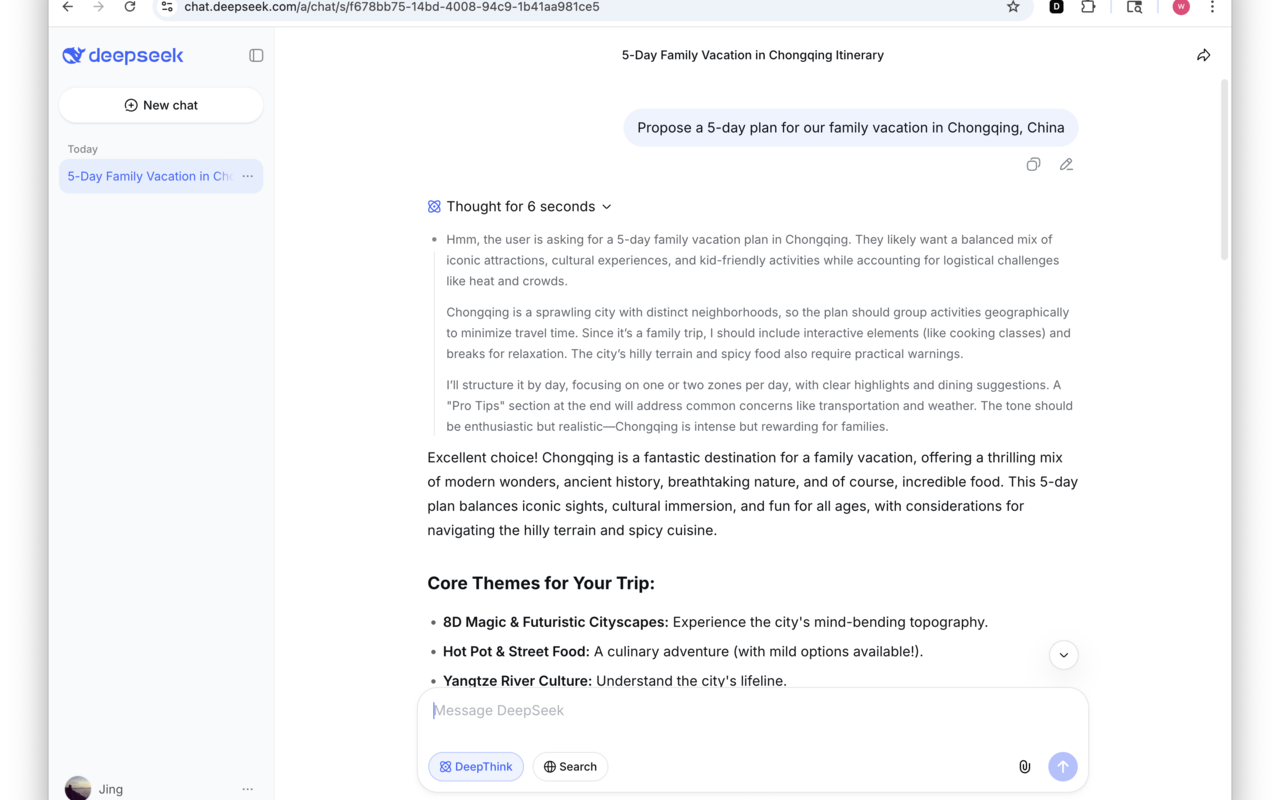Image resolution: width=1280 pixels, height=800 pixels.
Task: Click the browser address bar URL
Action: click(x=392, y=7)
